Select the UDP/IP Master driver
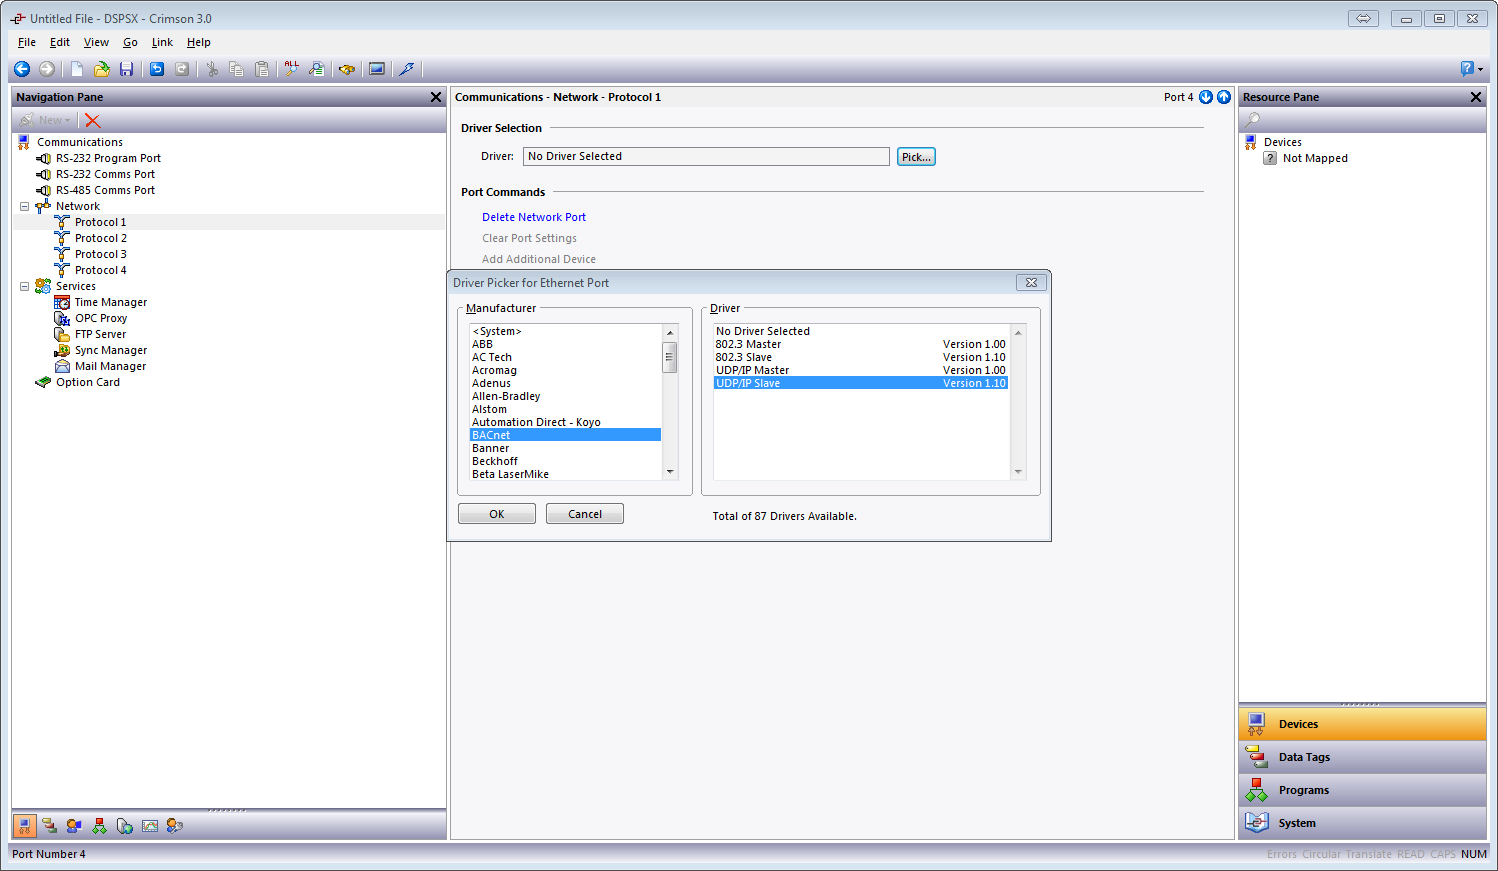1498x871 pixels. [860, 370]
